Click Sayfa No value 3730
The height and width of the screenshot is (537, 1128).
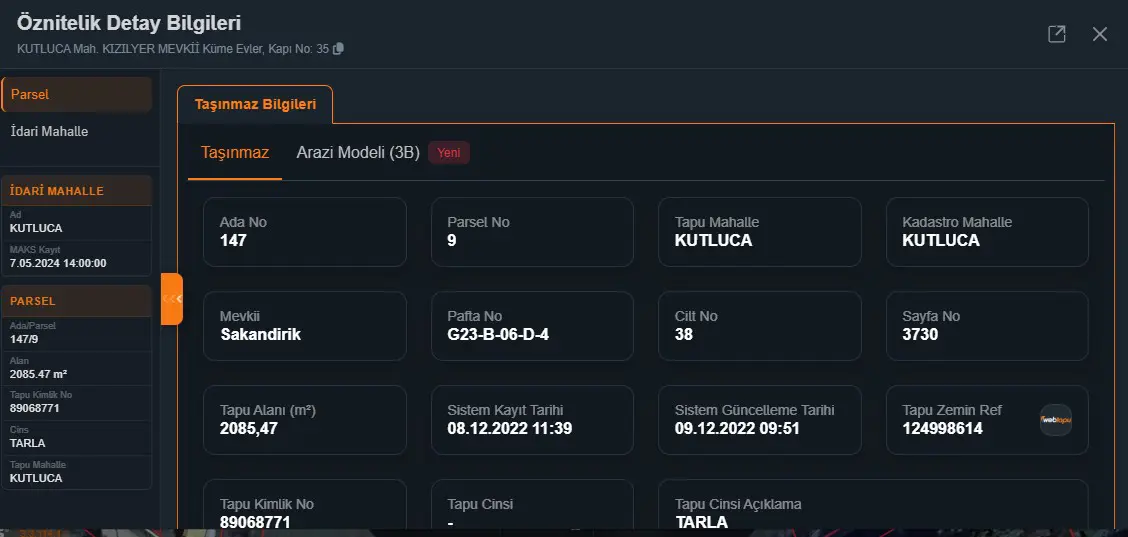920,335
